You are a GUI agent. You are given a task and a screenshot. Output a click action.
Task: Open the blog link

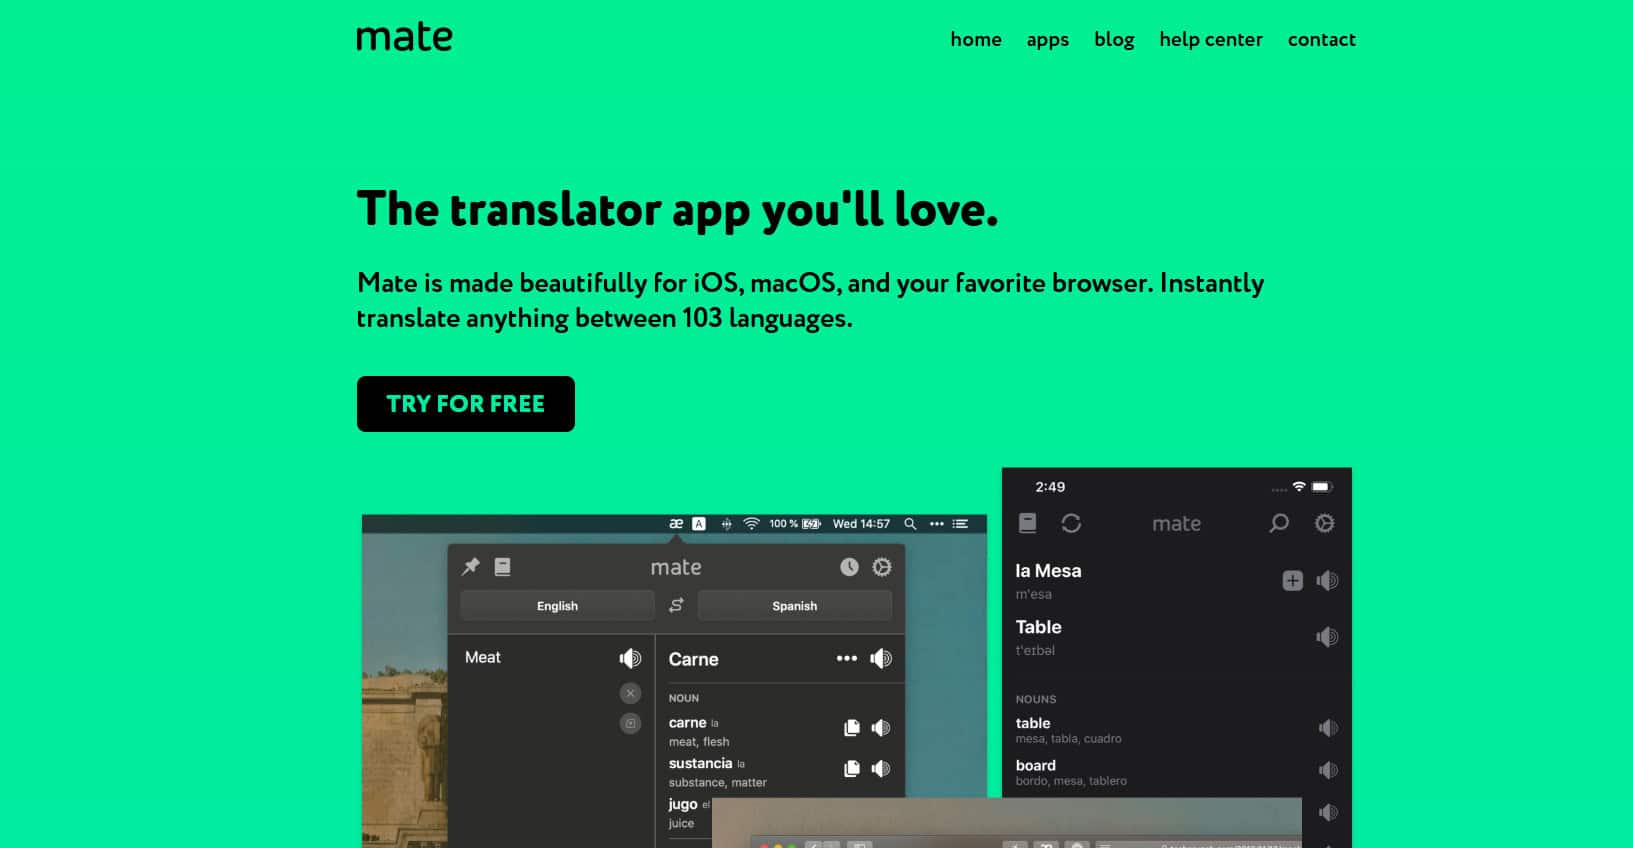click(x=1114, y=39)
